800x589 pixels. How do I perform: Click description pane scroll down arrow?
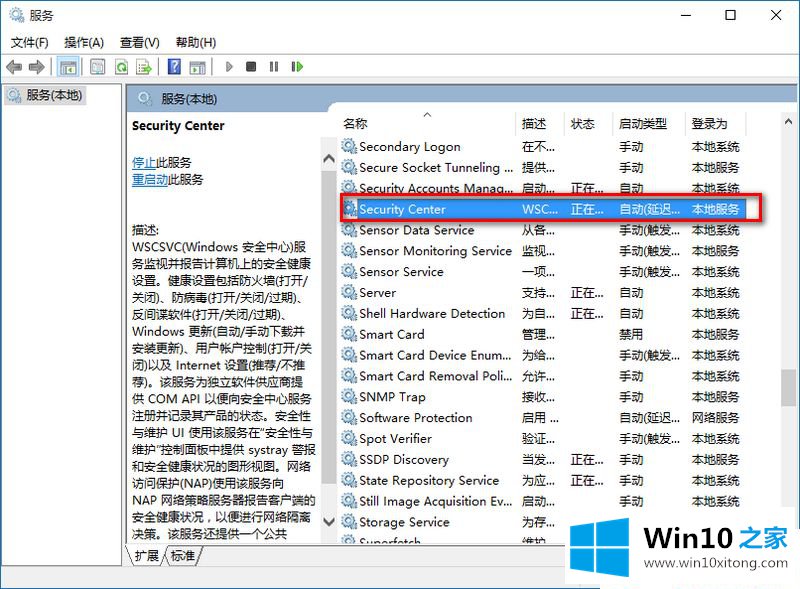pos(329,522)
